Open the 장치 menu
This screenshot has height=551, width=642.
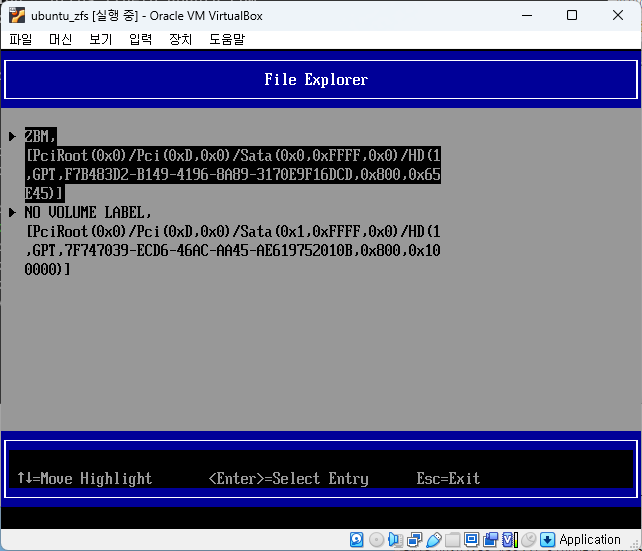point(181,39)
